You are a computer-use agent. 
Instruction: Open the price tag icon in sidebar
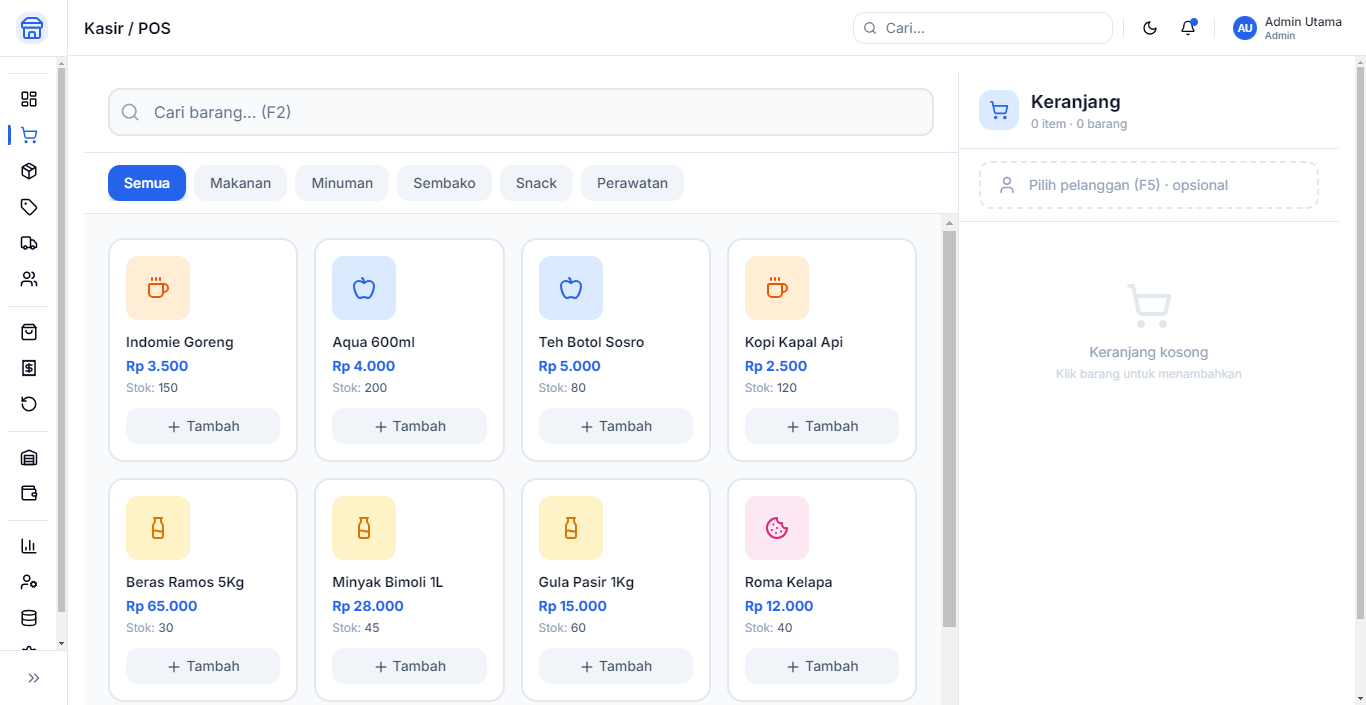(x=29, y=207)
